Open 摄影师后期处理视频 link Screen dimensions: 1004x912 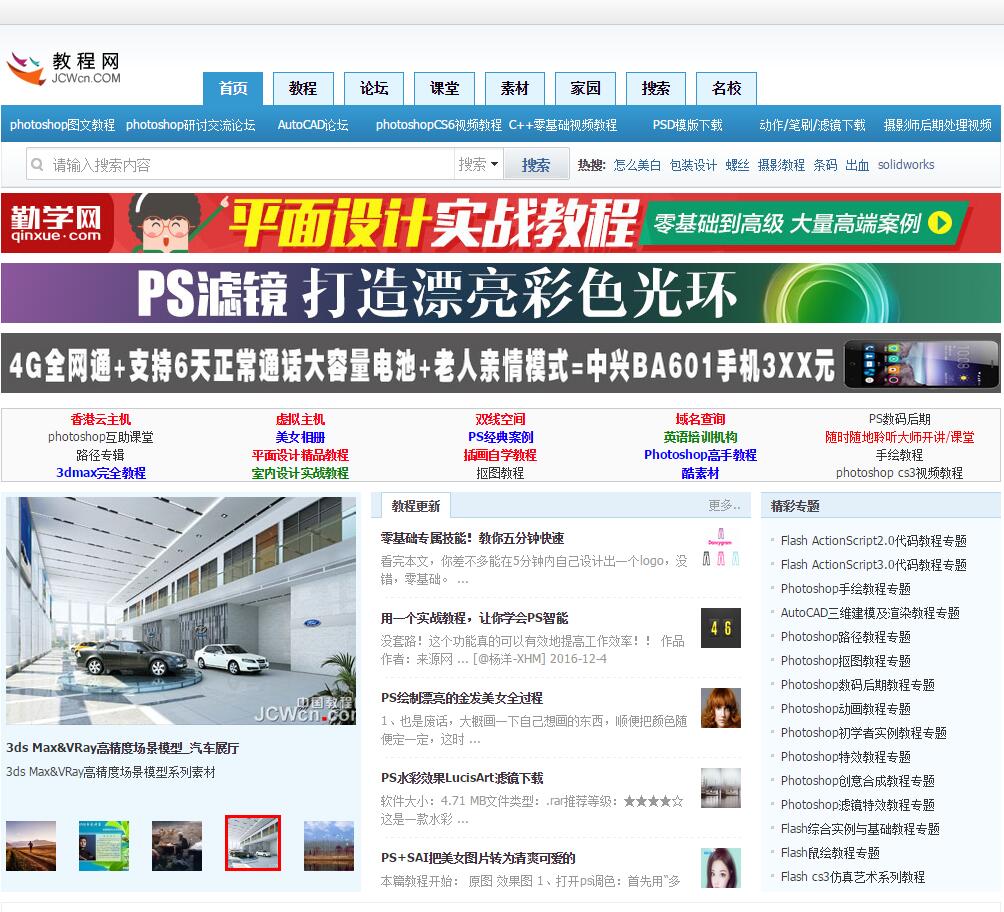point(937,125)
